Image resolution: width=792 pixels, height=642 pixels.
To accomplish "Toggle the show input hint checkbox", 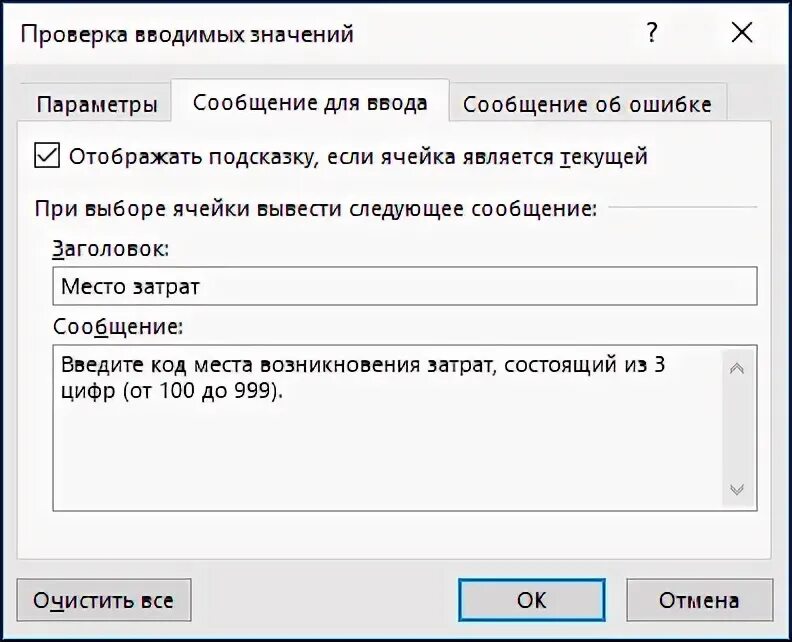I will coord(46,156).
